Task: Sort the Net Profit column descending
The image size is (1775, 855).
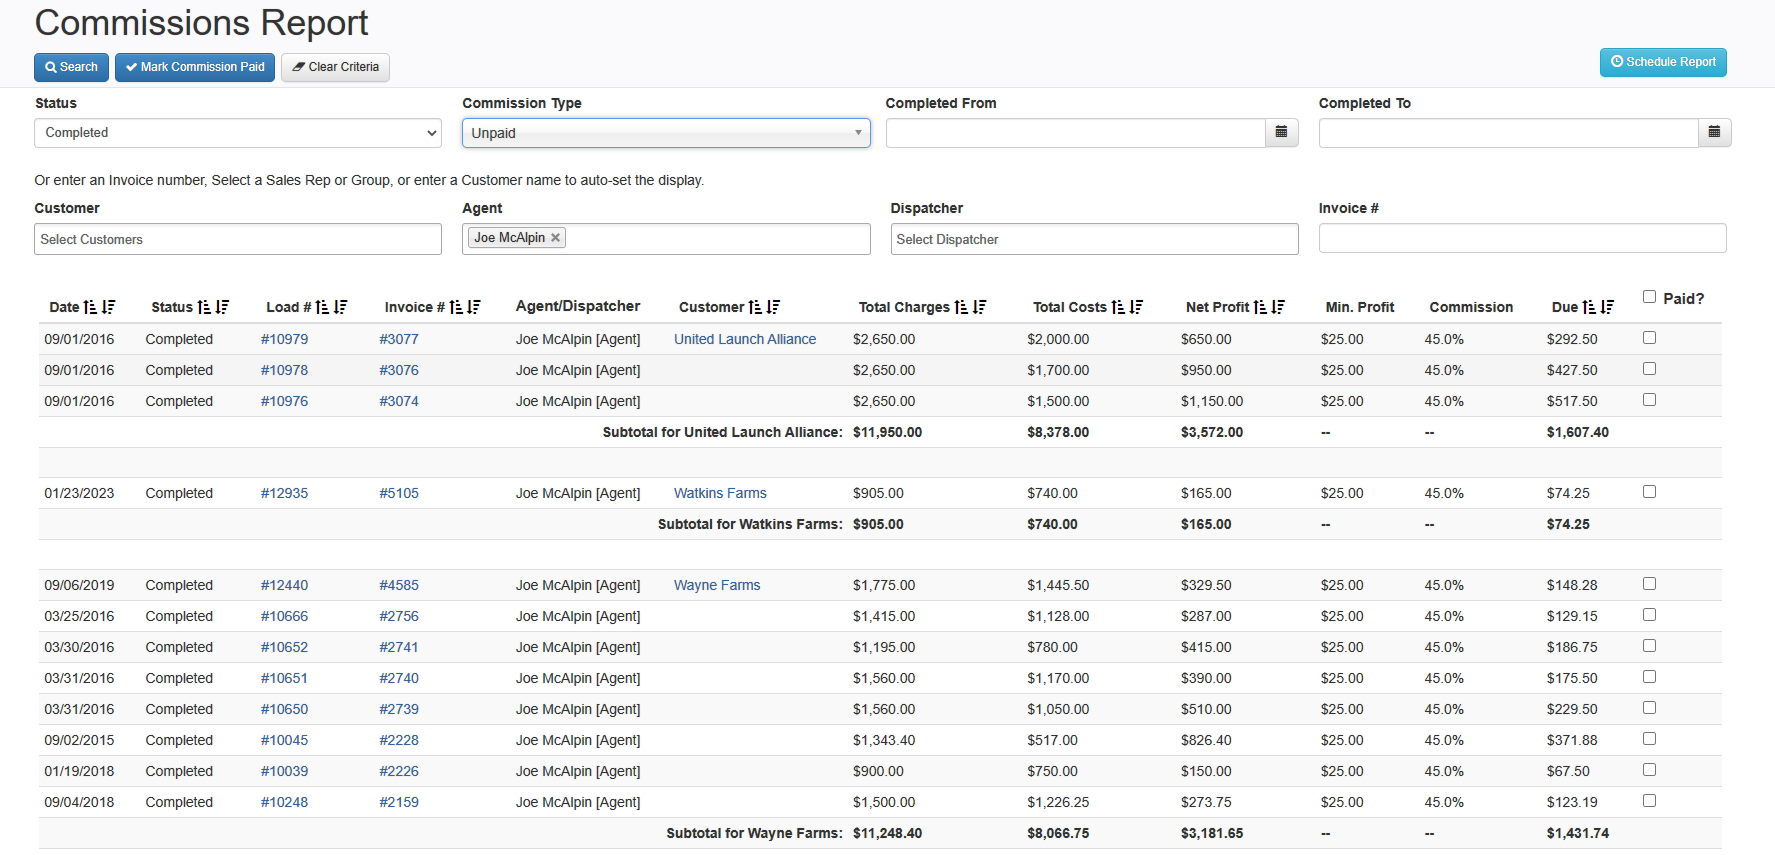Action: click(x=1278, y=308)
